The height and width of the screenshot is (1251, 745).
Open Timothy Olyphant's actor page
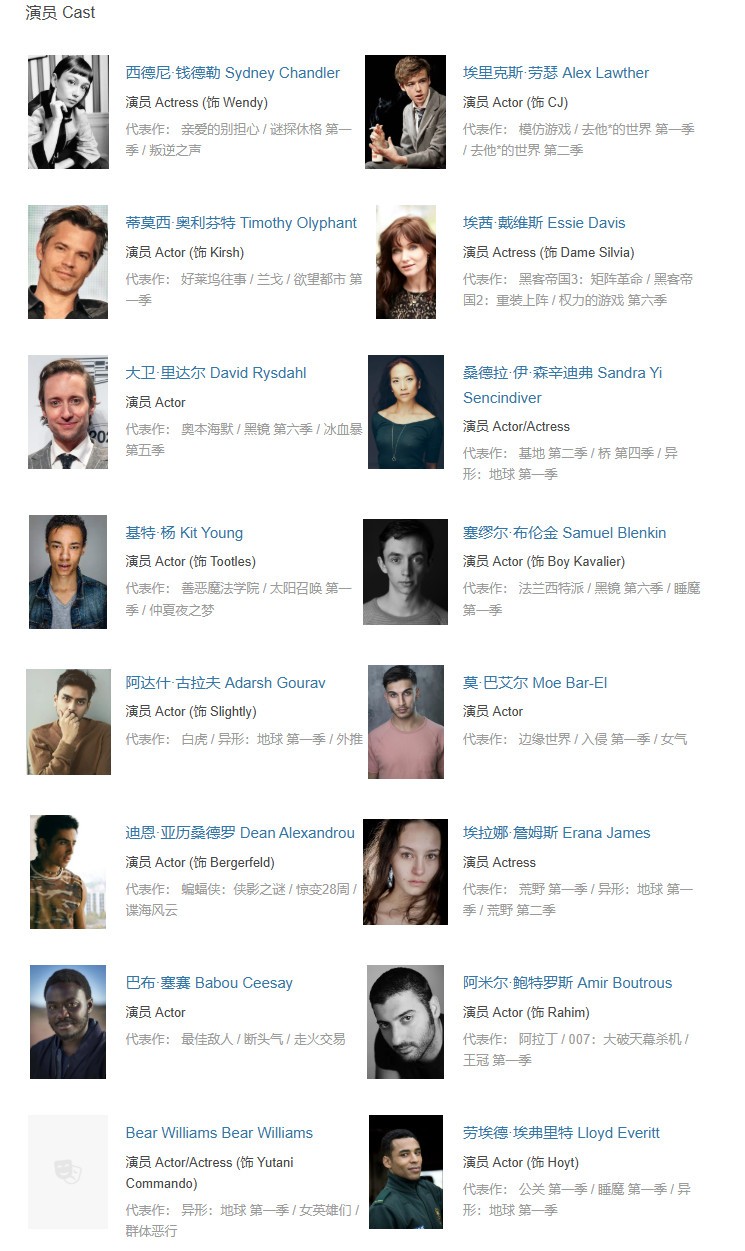[x=241, y=223]
